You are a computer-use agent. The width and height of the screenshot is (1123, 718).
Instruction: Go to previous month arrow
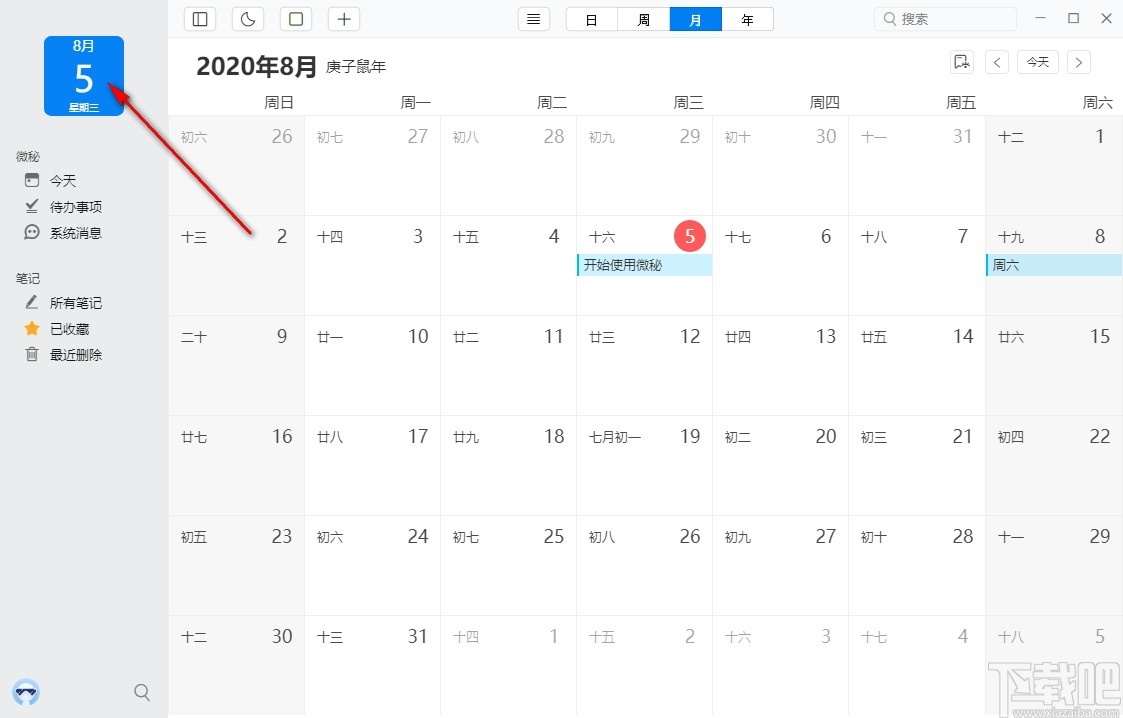click(x=997, y=62)
